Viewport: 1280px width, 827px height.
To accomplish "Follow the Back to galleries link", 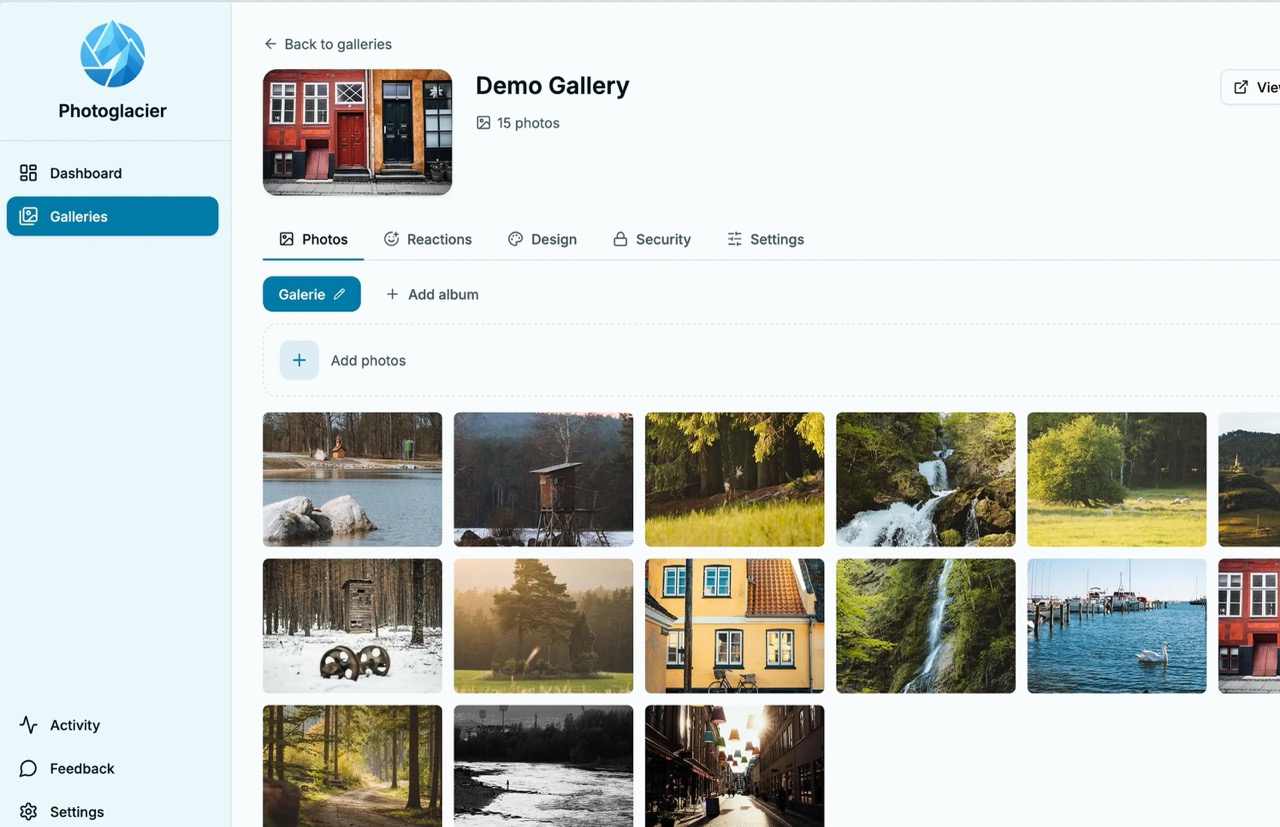I will [x=337, y=44].
